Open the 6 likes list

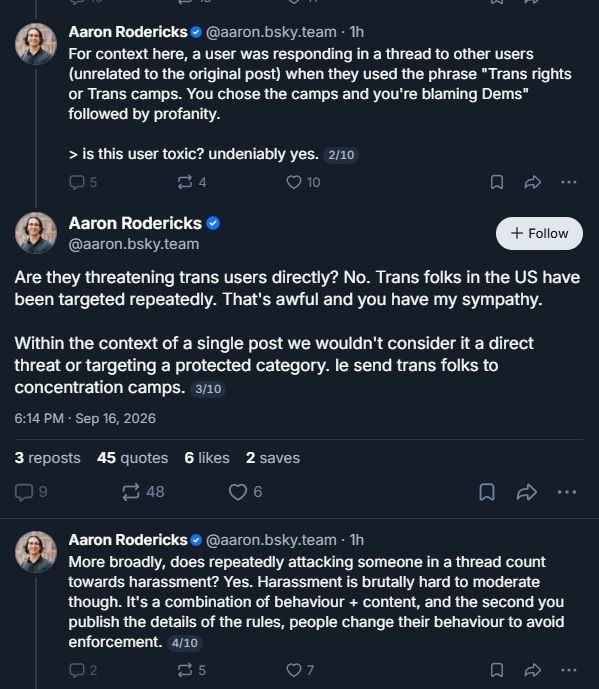pyautogui.click(x=207, y=458)
